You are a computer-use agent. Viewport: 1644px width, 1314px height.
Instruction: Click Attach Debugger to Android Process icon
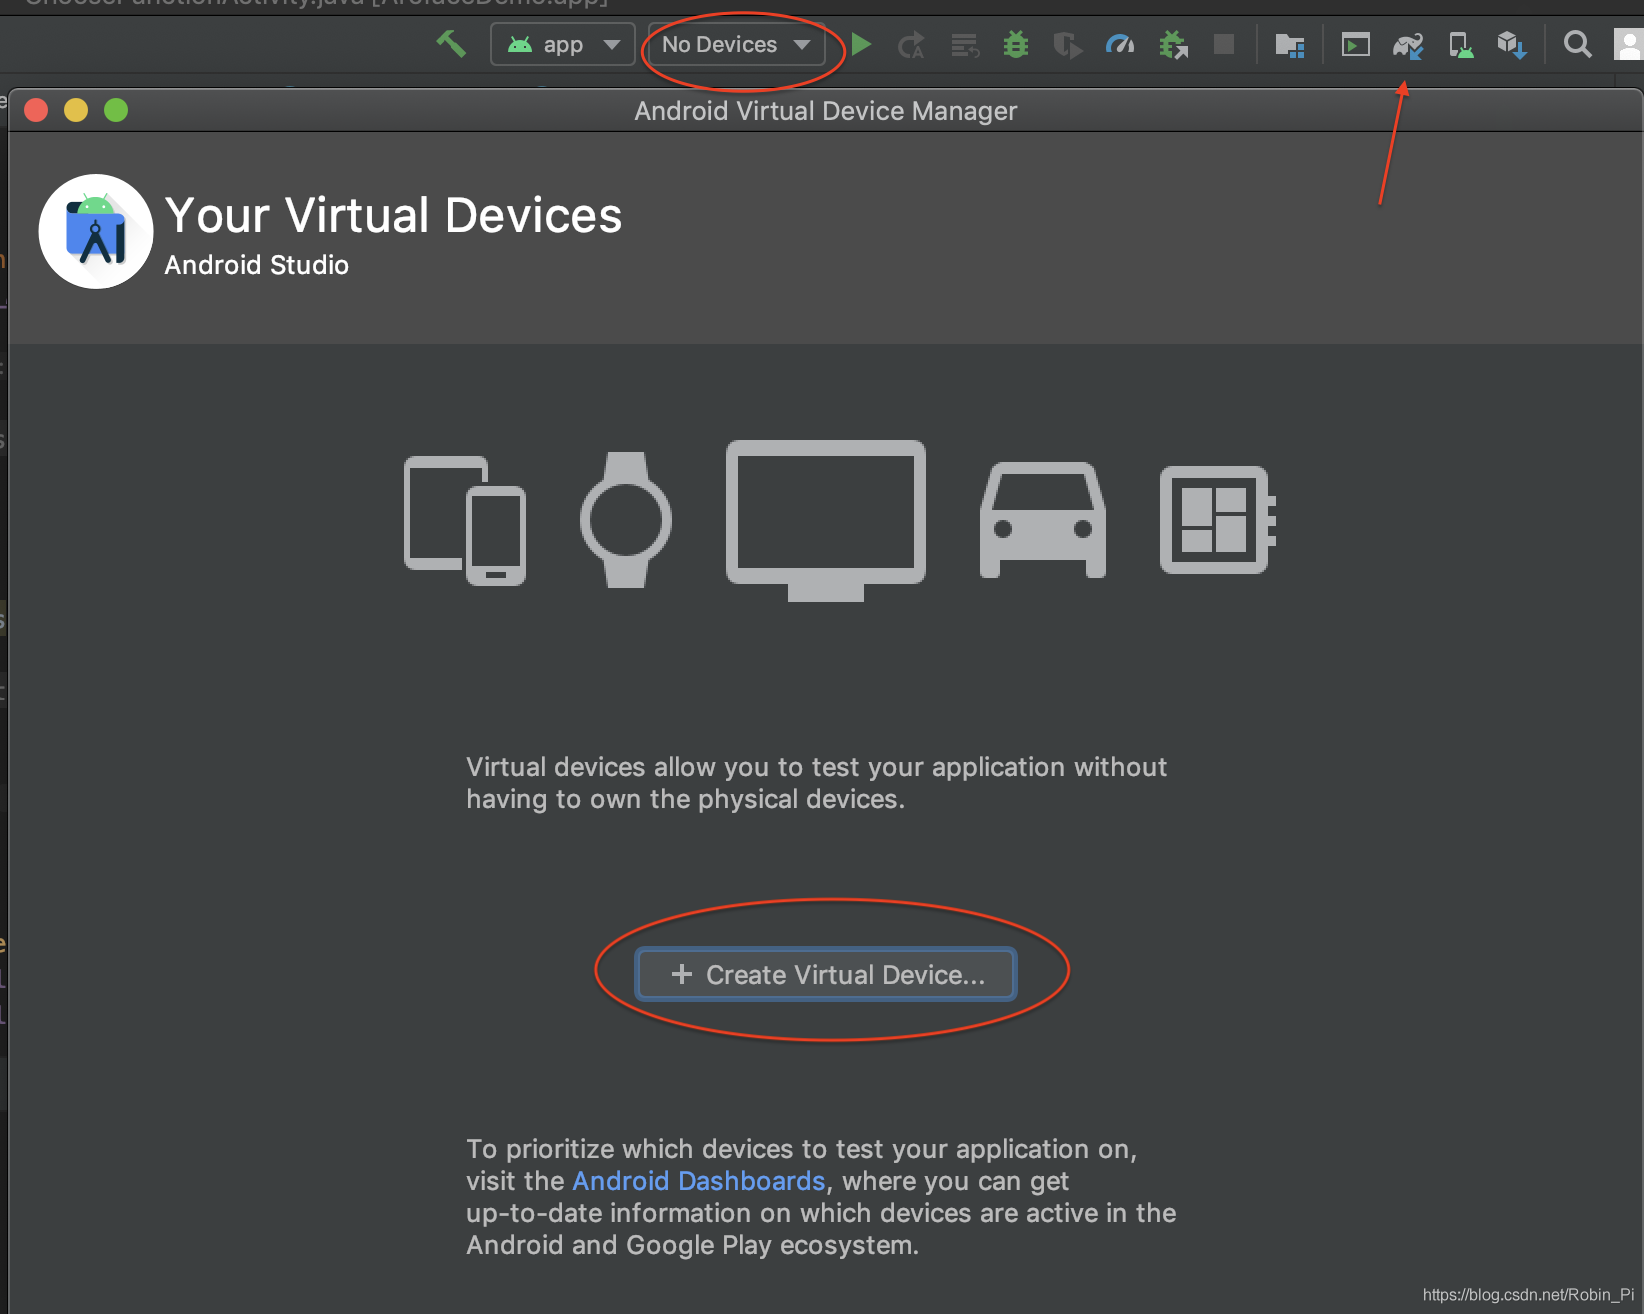1173,45
